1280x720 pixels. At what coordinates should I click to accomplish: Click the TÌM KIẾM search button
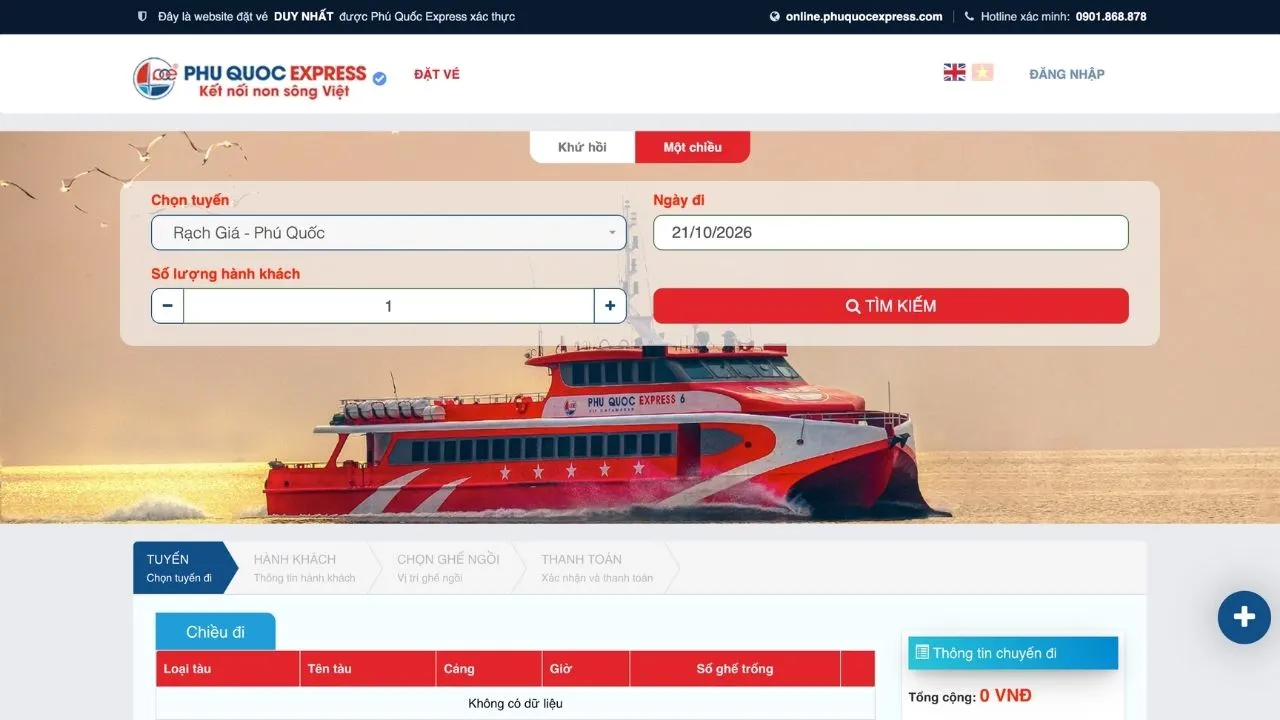click(x=891, y=306)
